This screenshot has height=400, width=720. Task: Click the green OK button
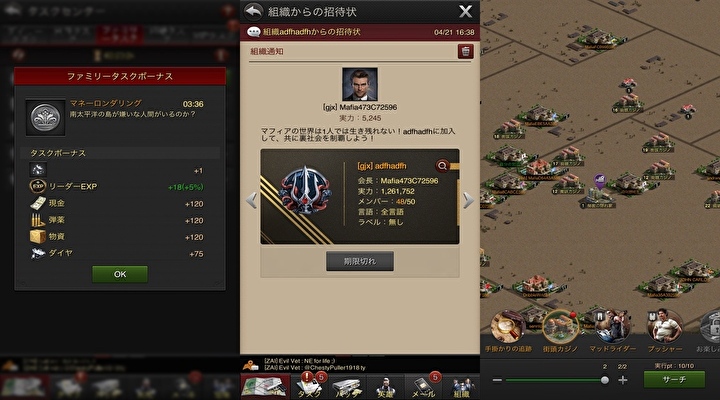120,274
